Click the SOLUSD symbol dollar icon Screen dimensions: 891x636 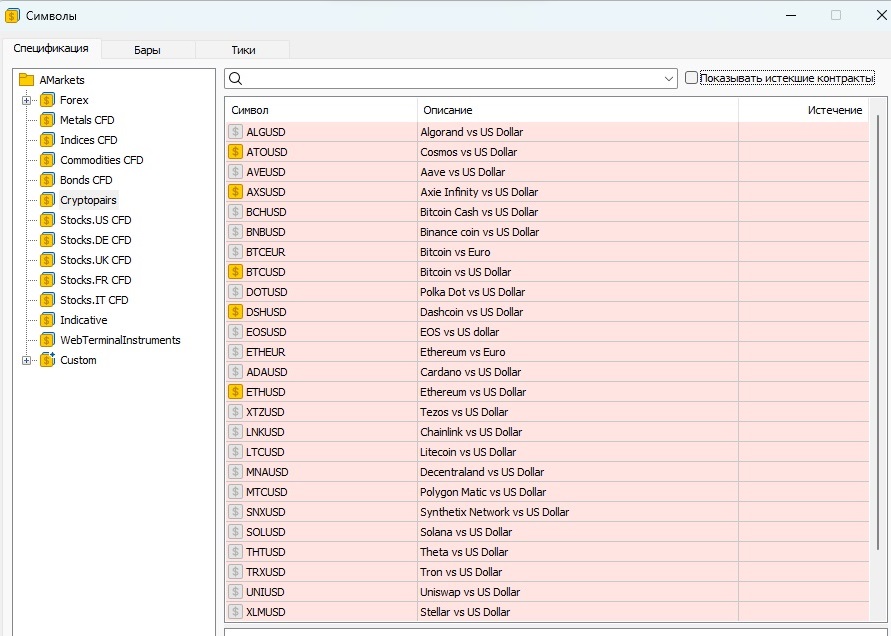click(235, 531)
